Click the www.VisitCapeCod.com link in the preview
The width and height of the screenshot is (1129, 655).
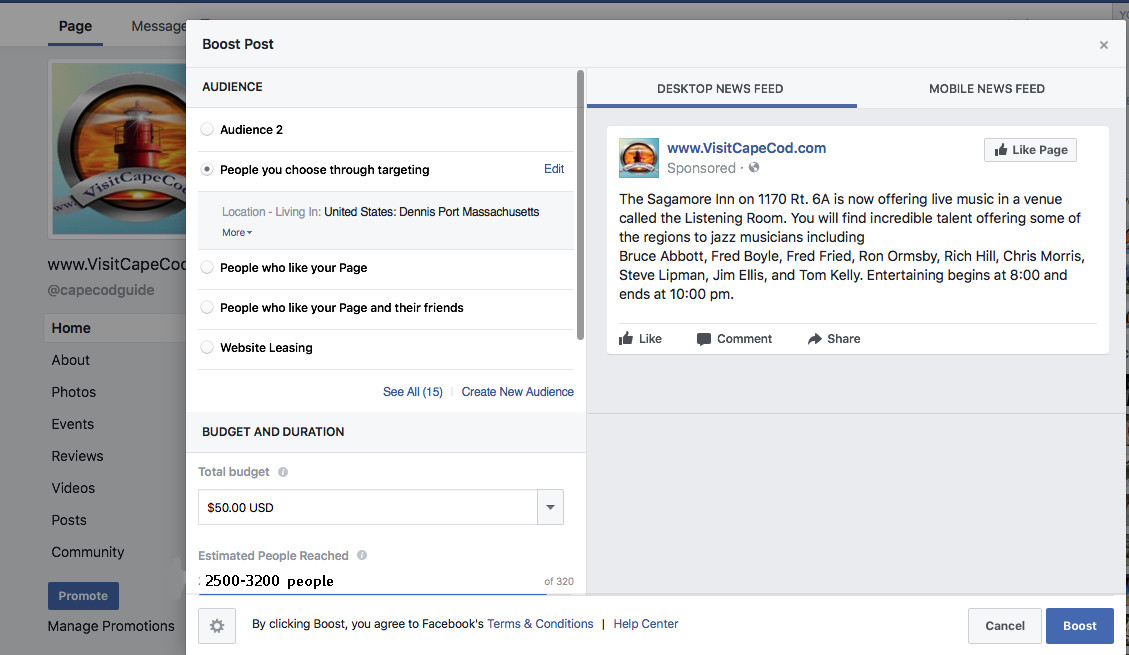tap(747, 148)
